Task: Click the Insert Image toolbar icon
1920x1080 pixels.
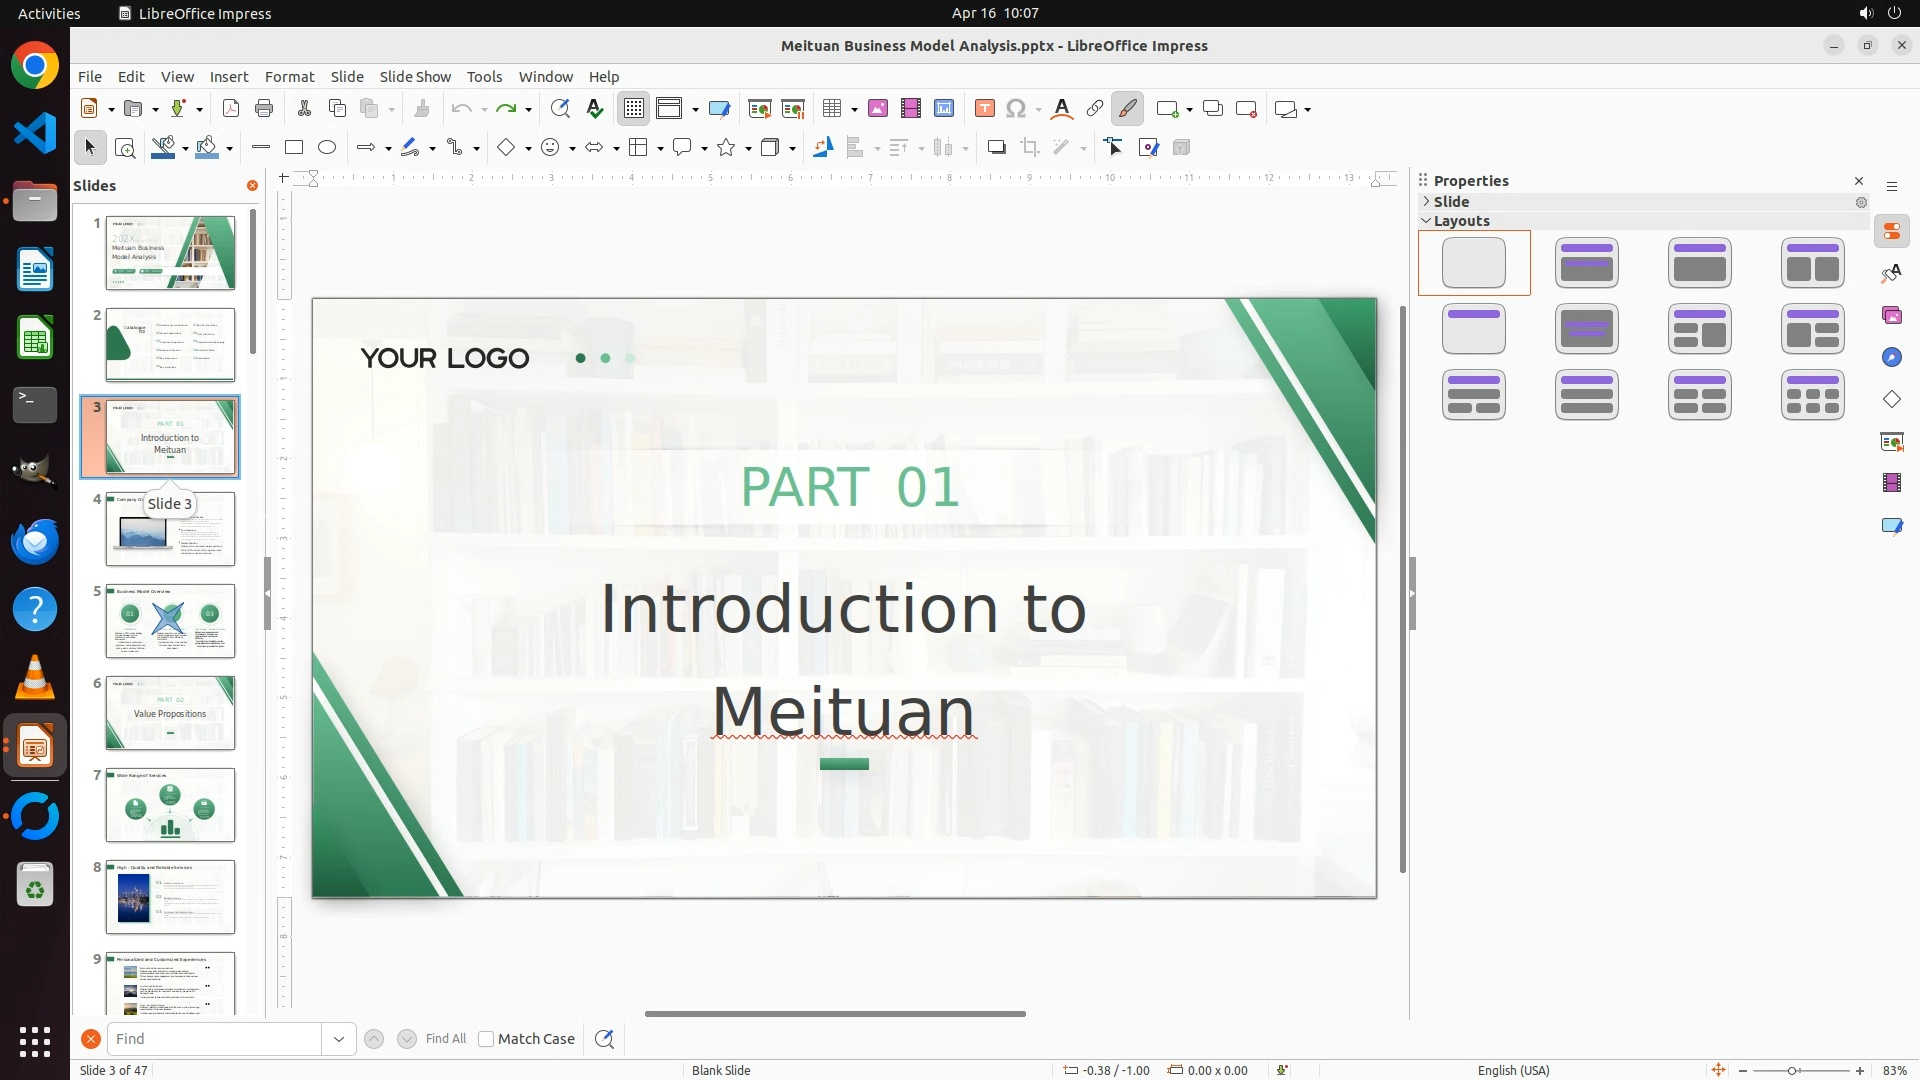Action: (878, 109)
